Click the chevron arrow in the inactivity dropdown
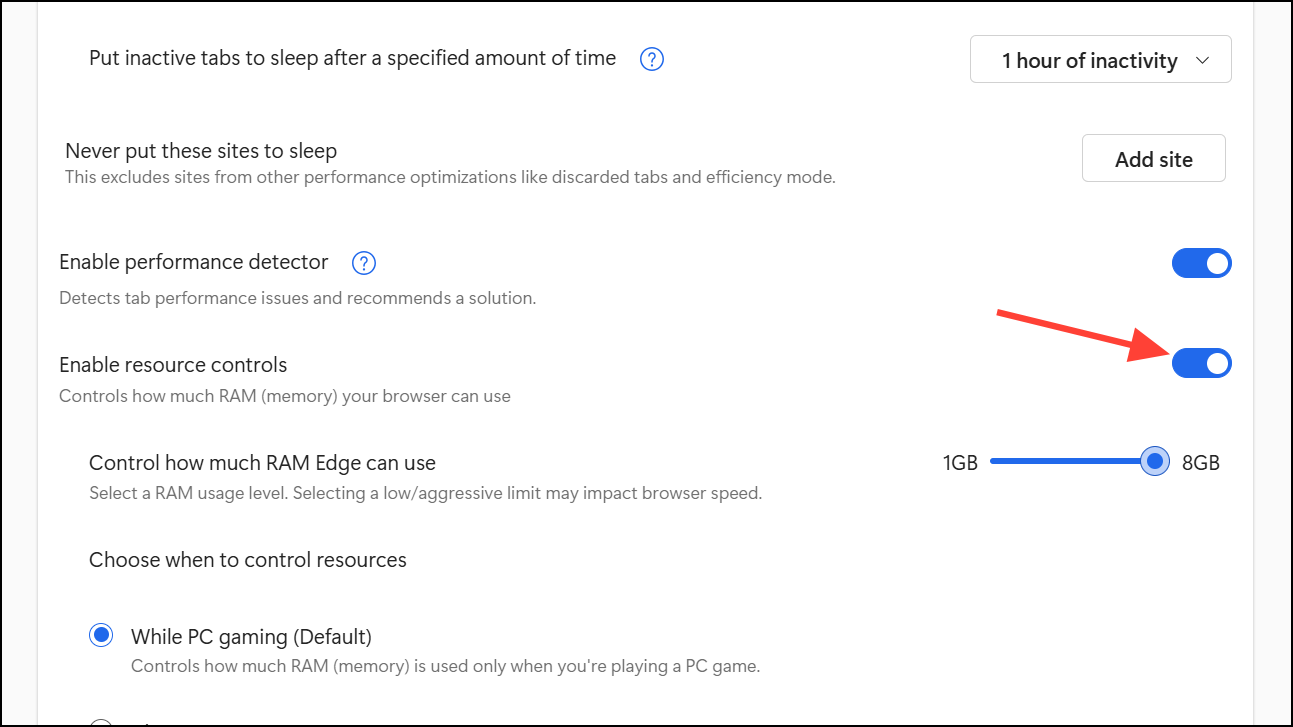Viewport: 1293px width, 727px height. point(1203,61)
